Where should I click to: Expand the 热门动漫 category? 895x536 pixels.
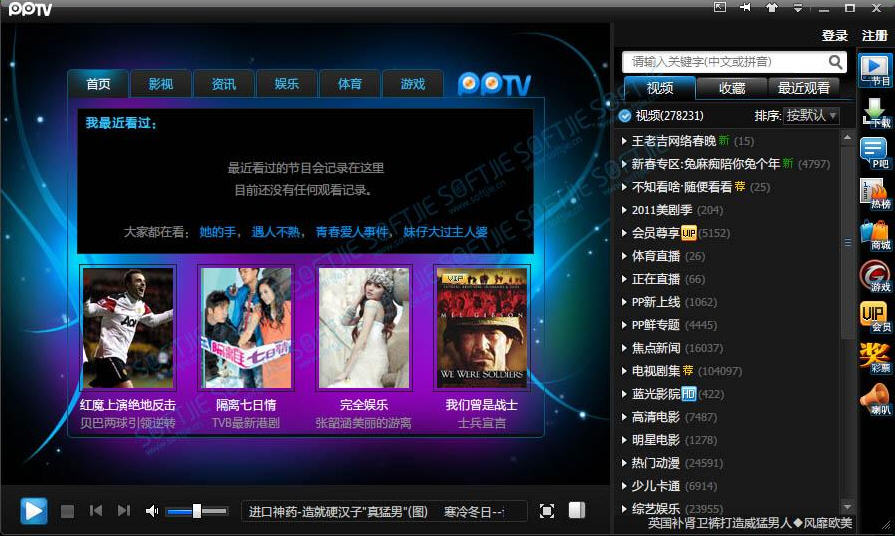tap(623, 463)
